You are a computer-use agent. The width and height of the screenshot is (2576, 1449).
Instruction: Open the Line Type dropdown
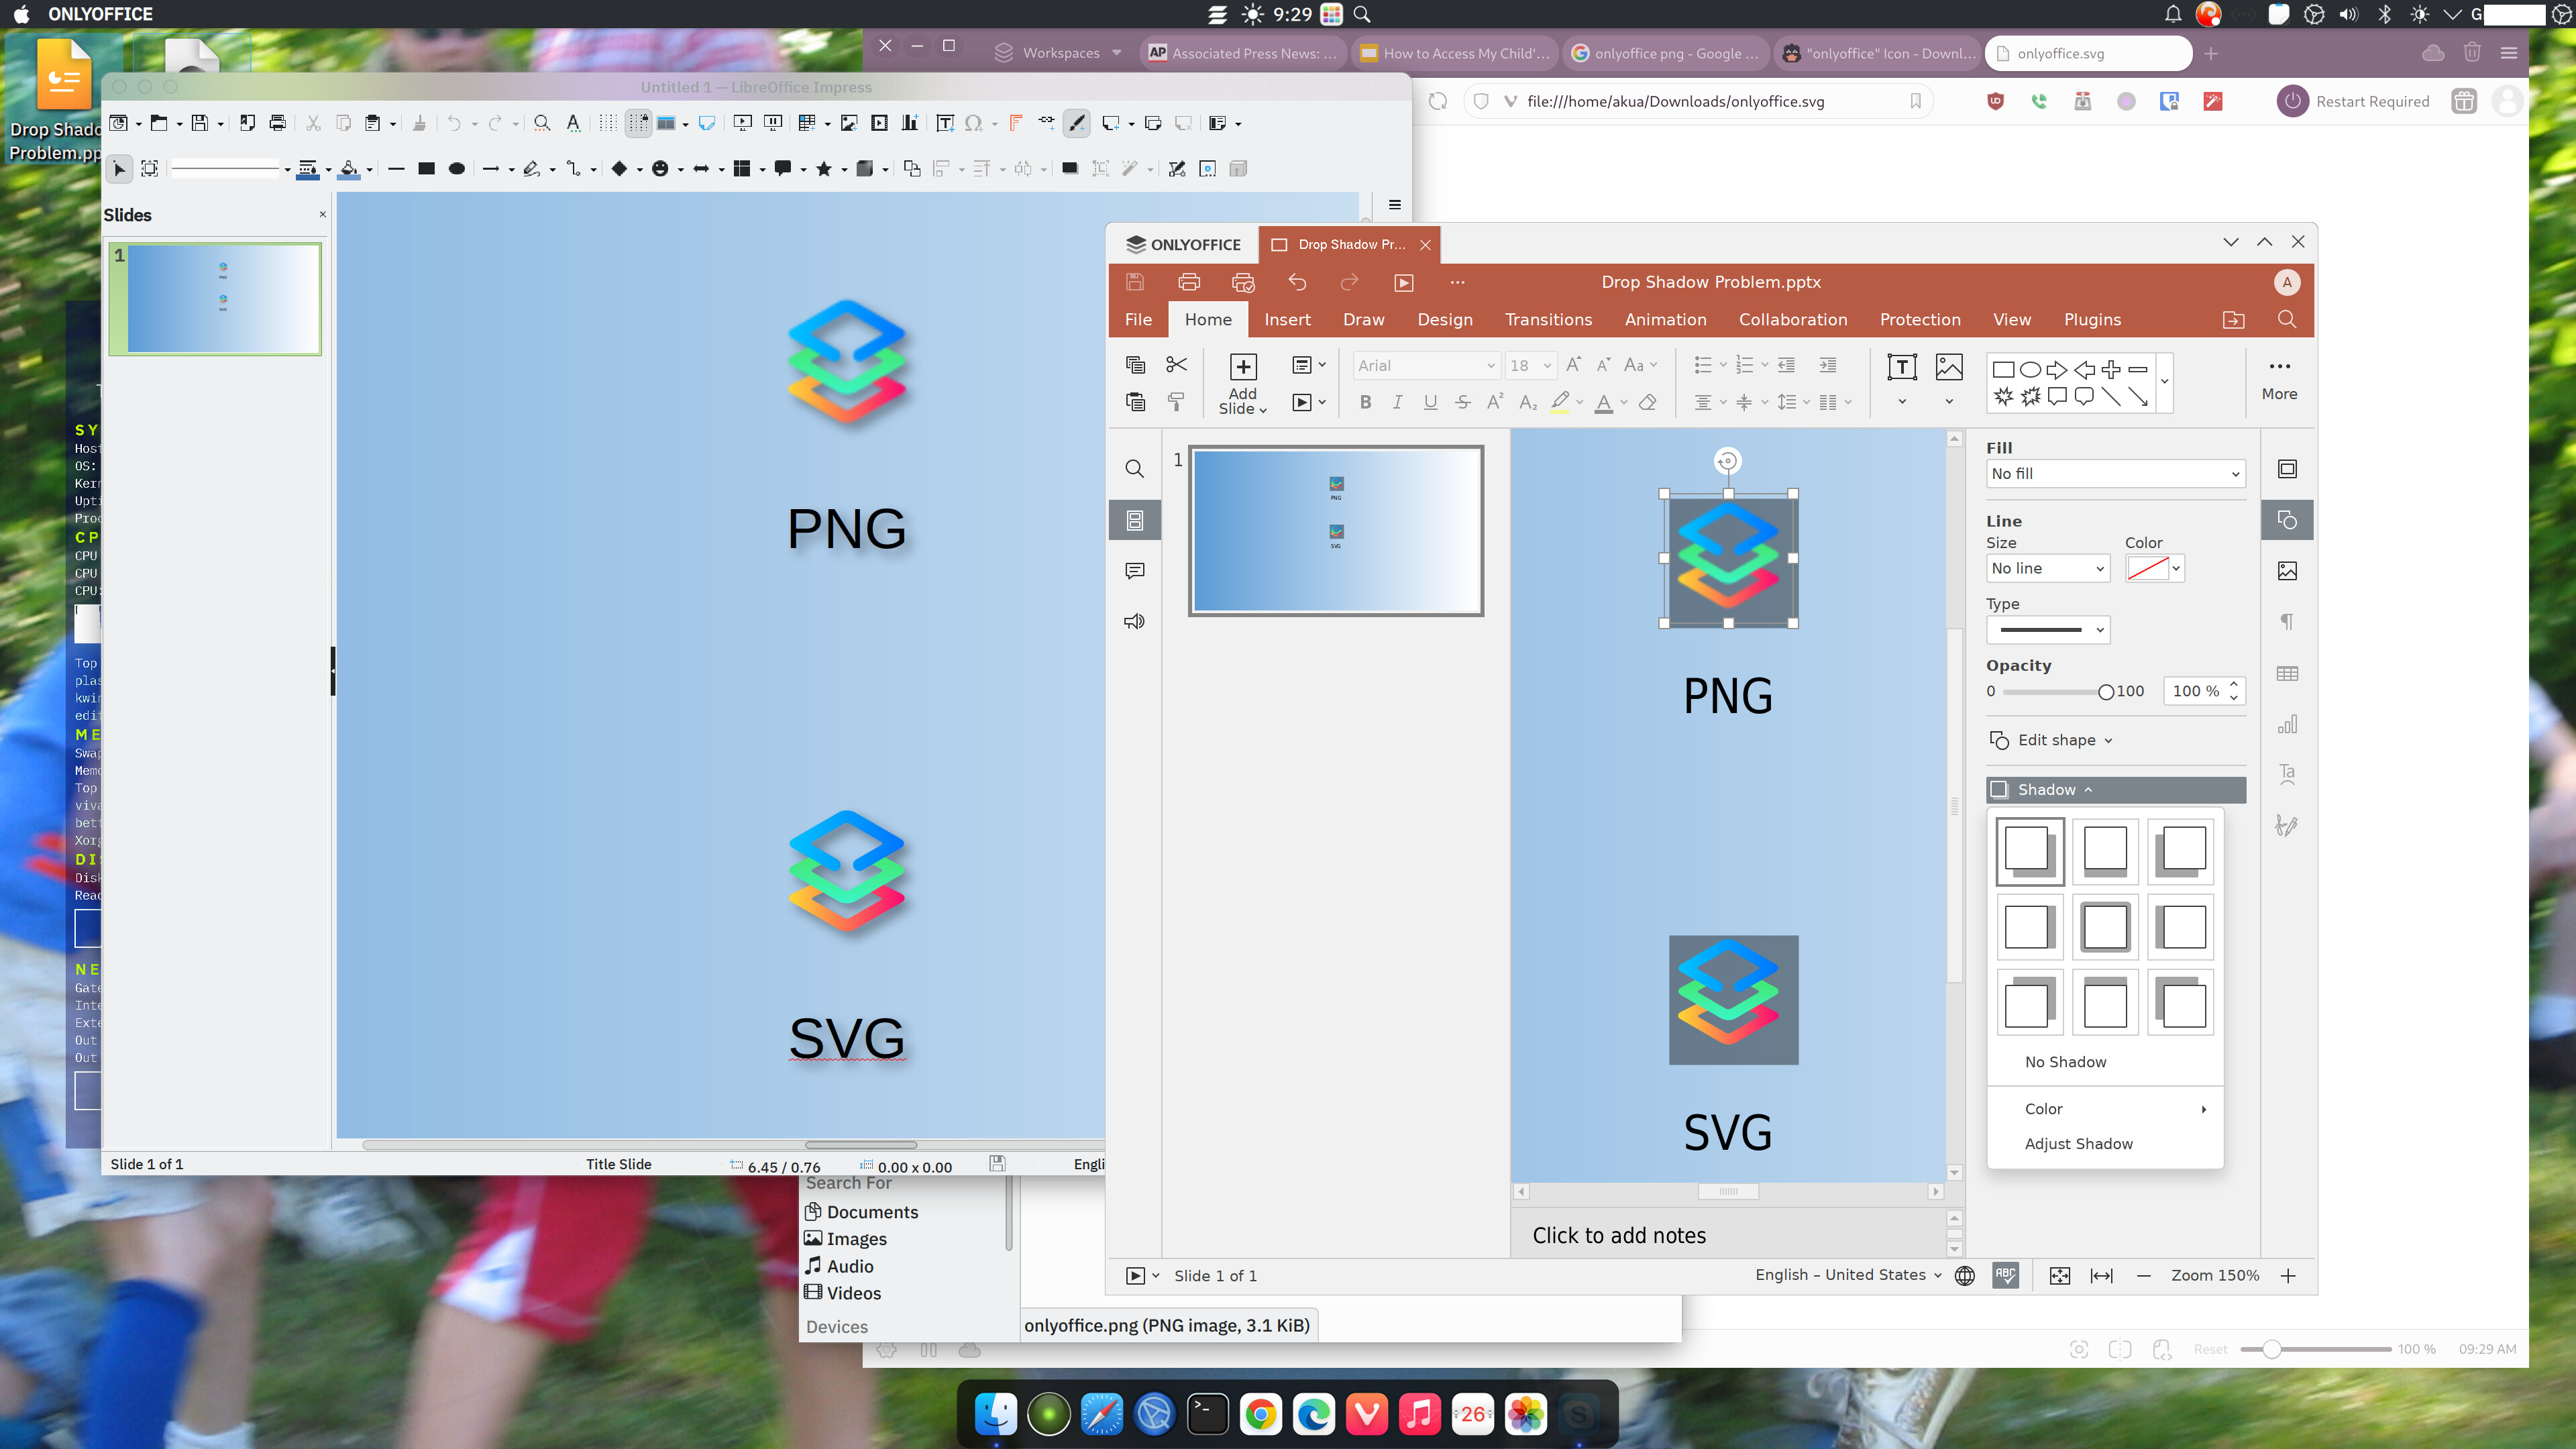[2048, 630]
